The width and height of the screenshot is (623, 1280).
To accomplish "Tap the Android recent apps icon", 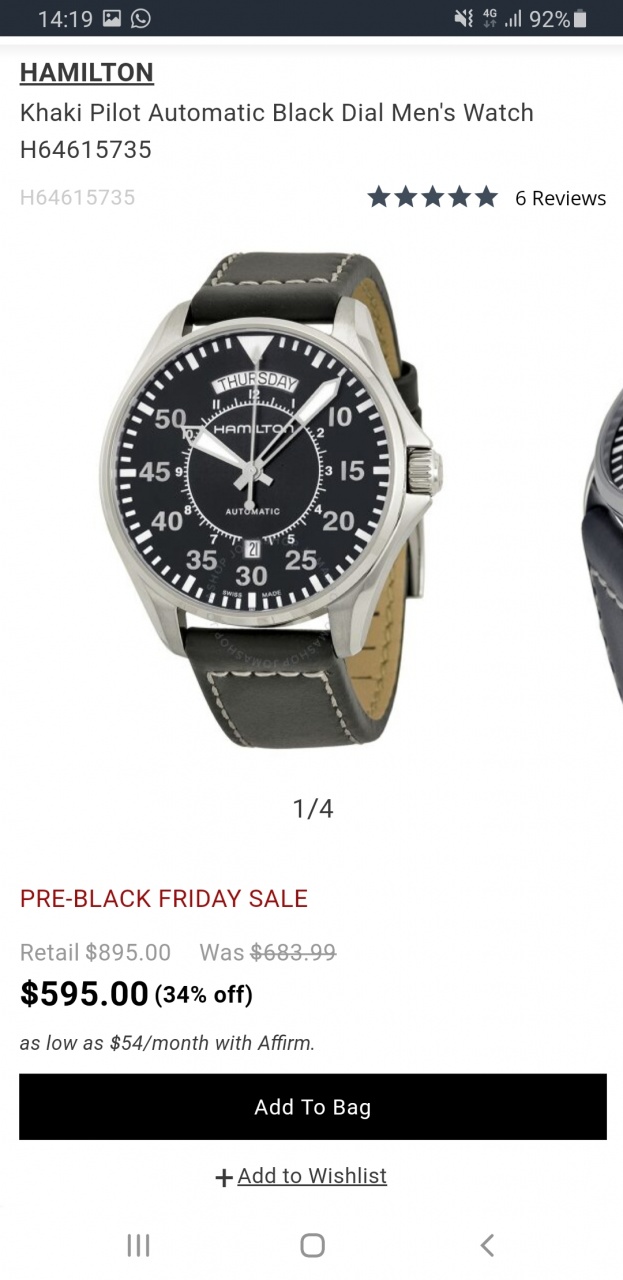I will pyautogui.click(x=138, y=1245).
